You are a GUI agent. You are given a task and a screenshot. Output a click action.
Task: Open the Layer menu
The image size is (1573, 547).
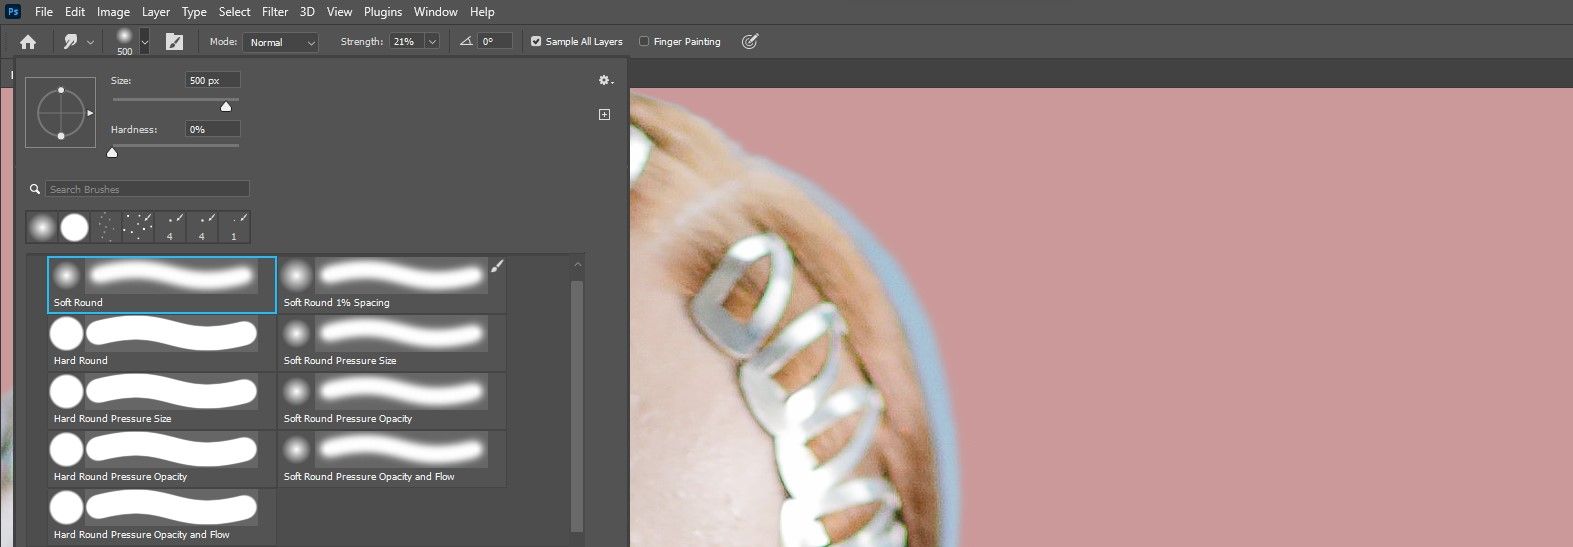[x=156, y=12]
